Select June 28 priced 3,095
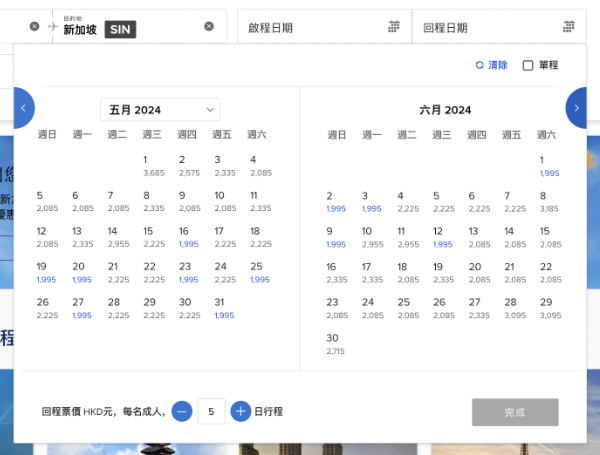 tap(515, 309)
